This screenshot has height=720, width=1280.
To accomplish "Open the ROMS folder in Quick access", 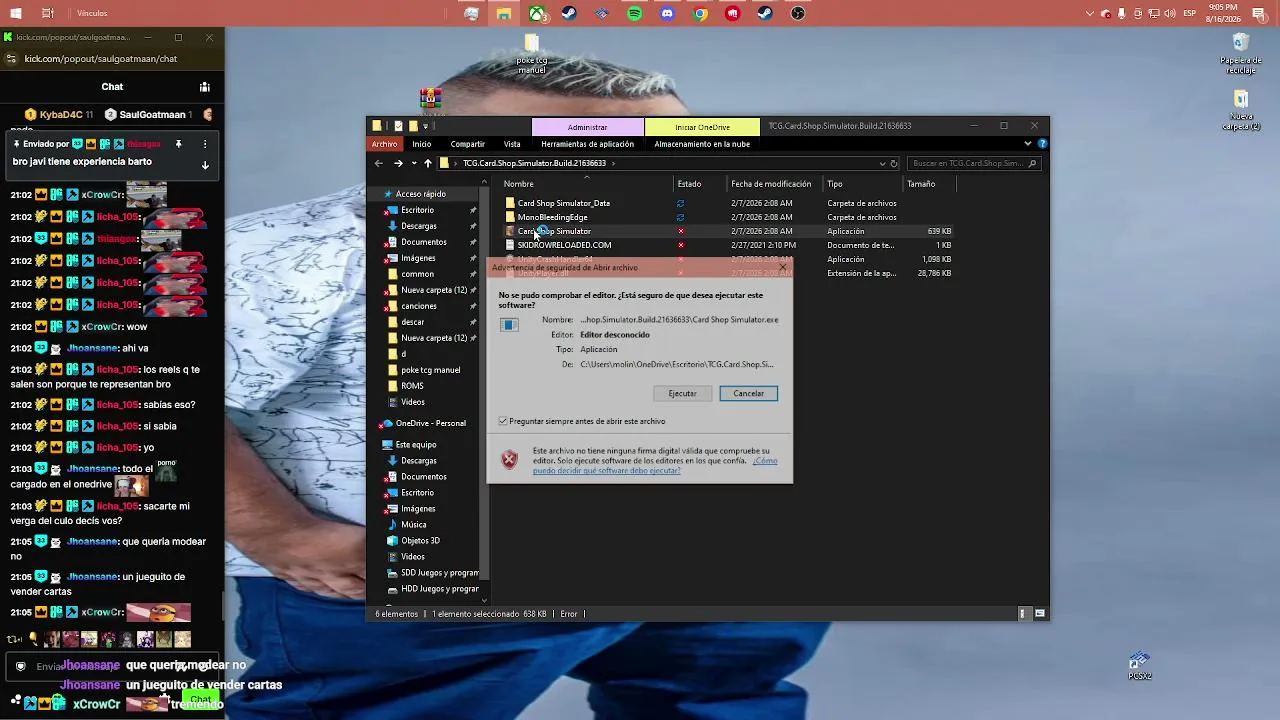I will 412,386.
